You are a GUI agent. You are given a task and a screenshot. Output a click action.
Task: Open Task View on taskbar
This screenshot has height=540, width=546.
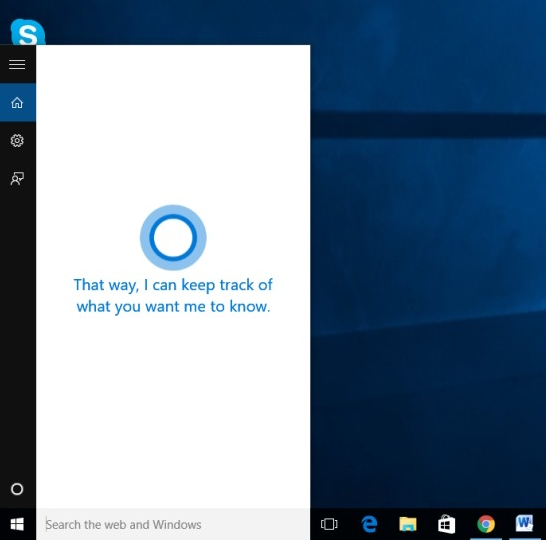tap(329, 524)
